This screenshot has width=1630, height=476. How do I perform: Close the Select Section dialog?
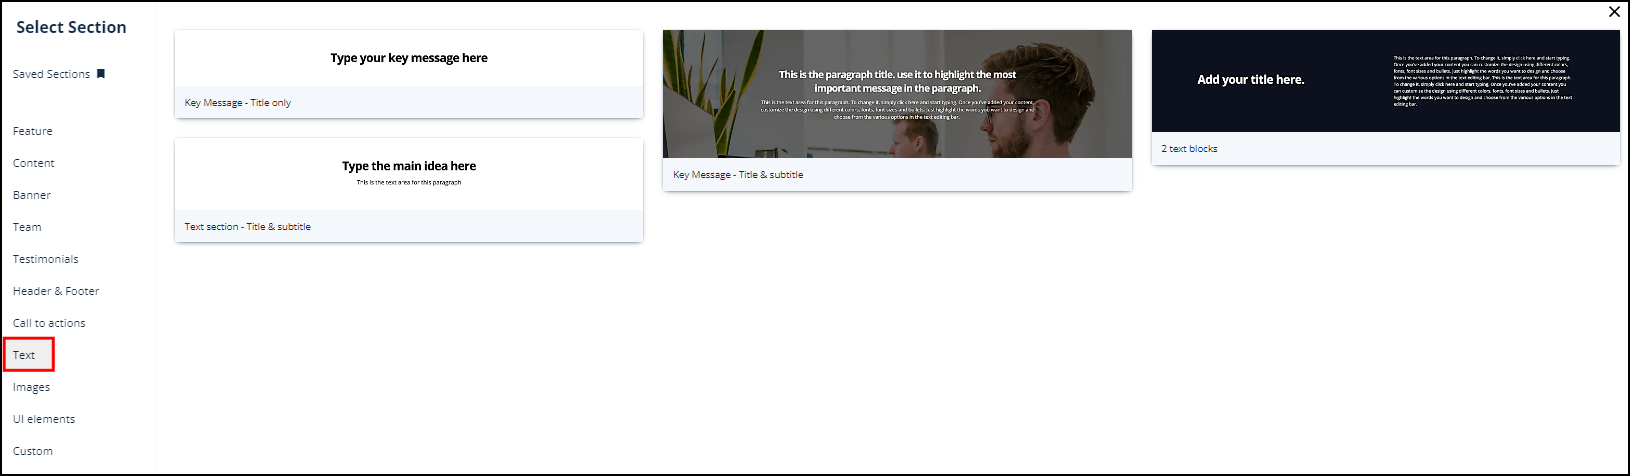coord(1614,12)
